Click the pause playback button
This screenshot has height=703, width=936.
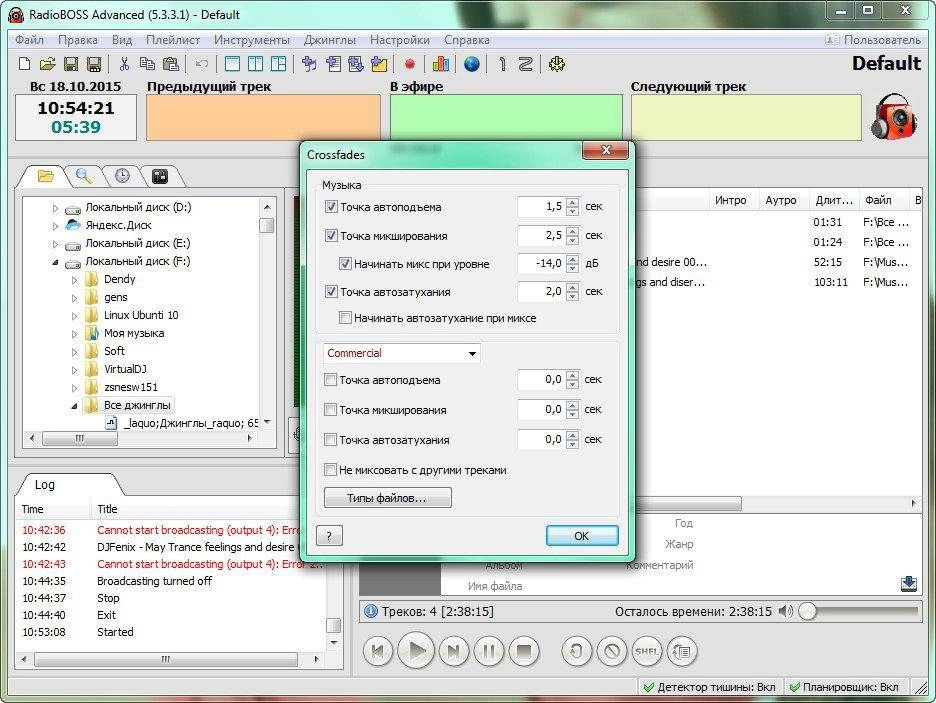[x=489, y=651]
